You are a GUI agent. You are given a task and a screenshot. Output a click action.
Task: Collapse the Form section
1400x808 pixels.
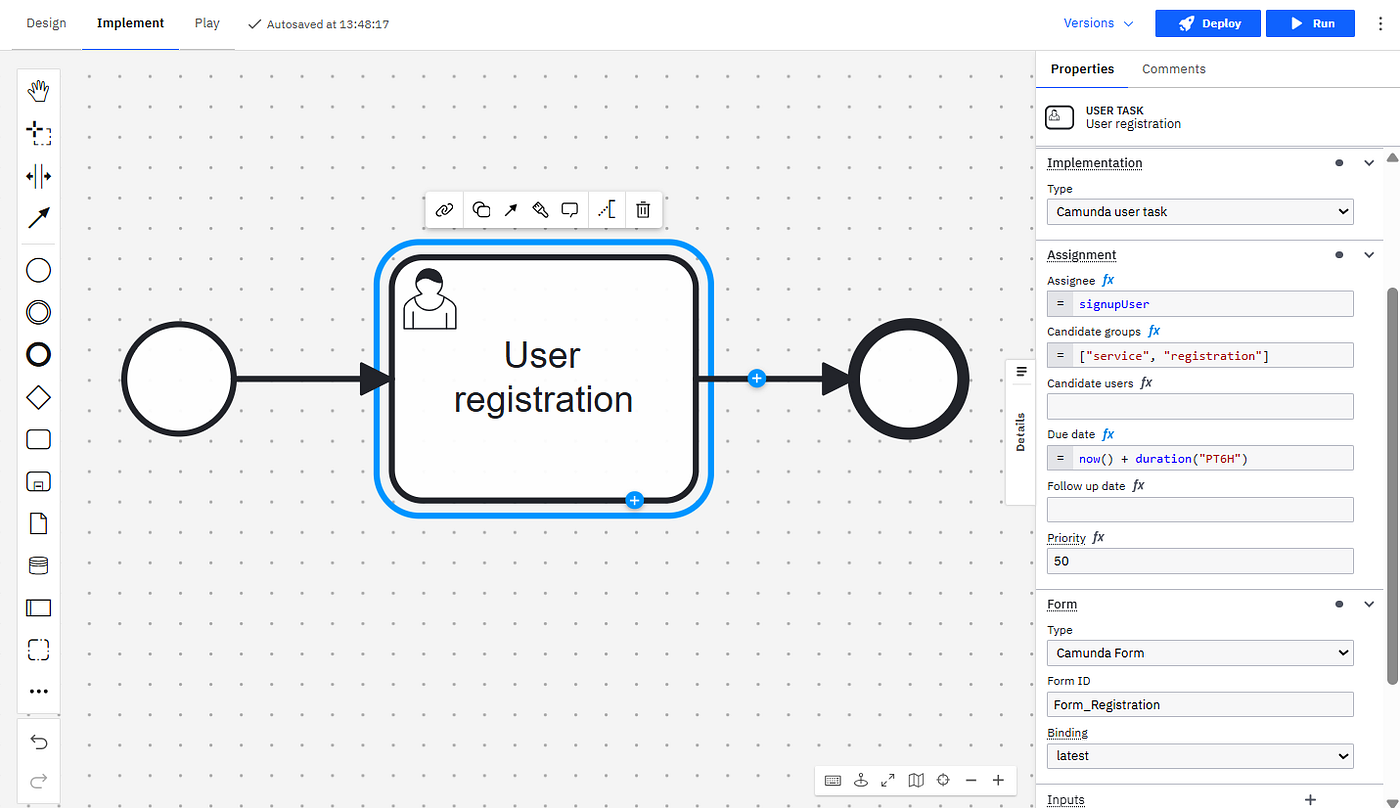coord(1370,604)
